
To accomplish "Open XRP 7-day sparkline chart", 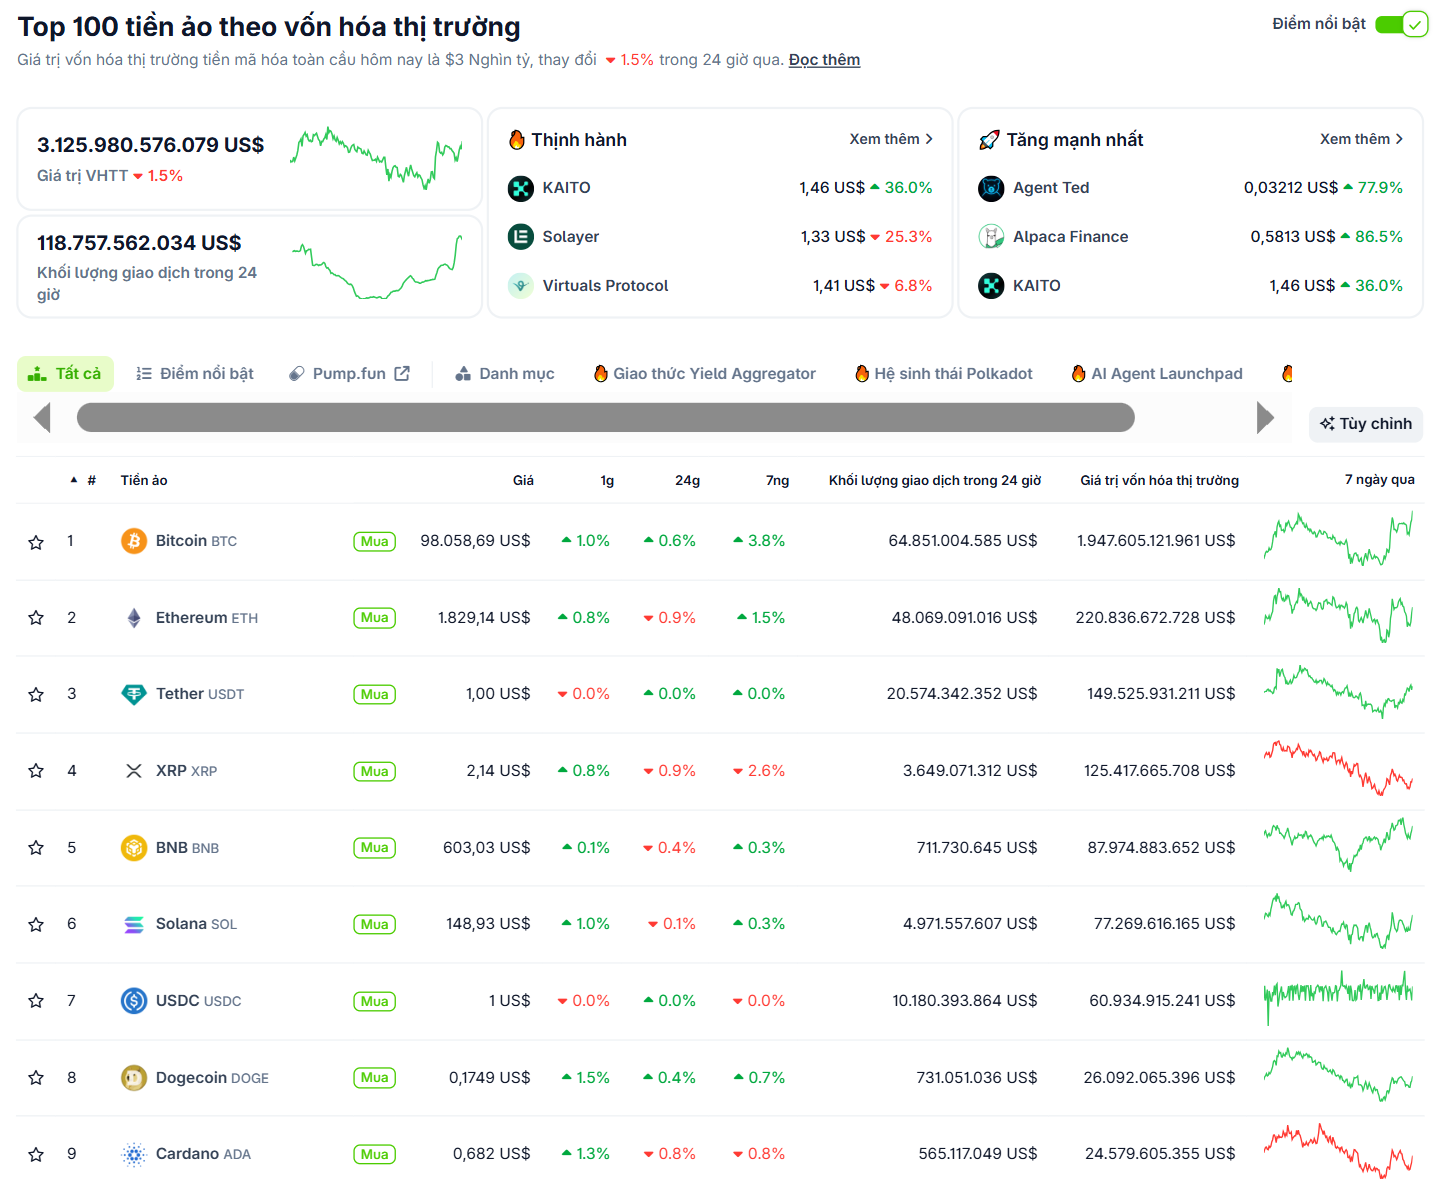I will [1339, 769].
